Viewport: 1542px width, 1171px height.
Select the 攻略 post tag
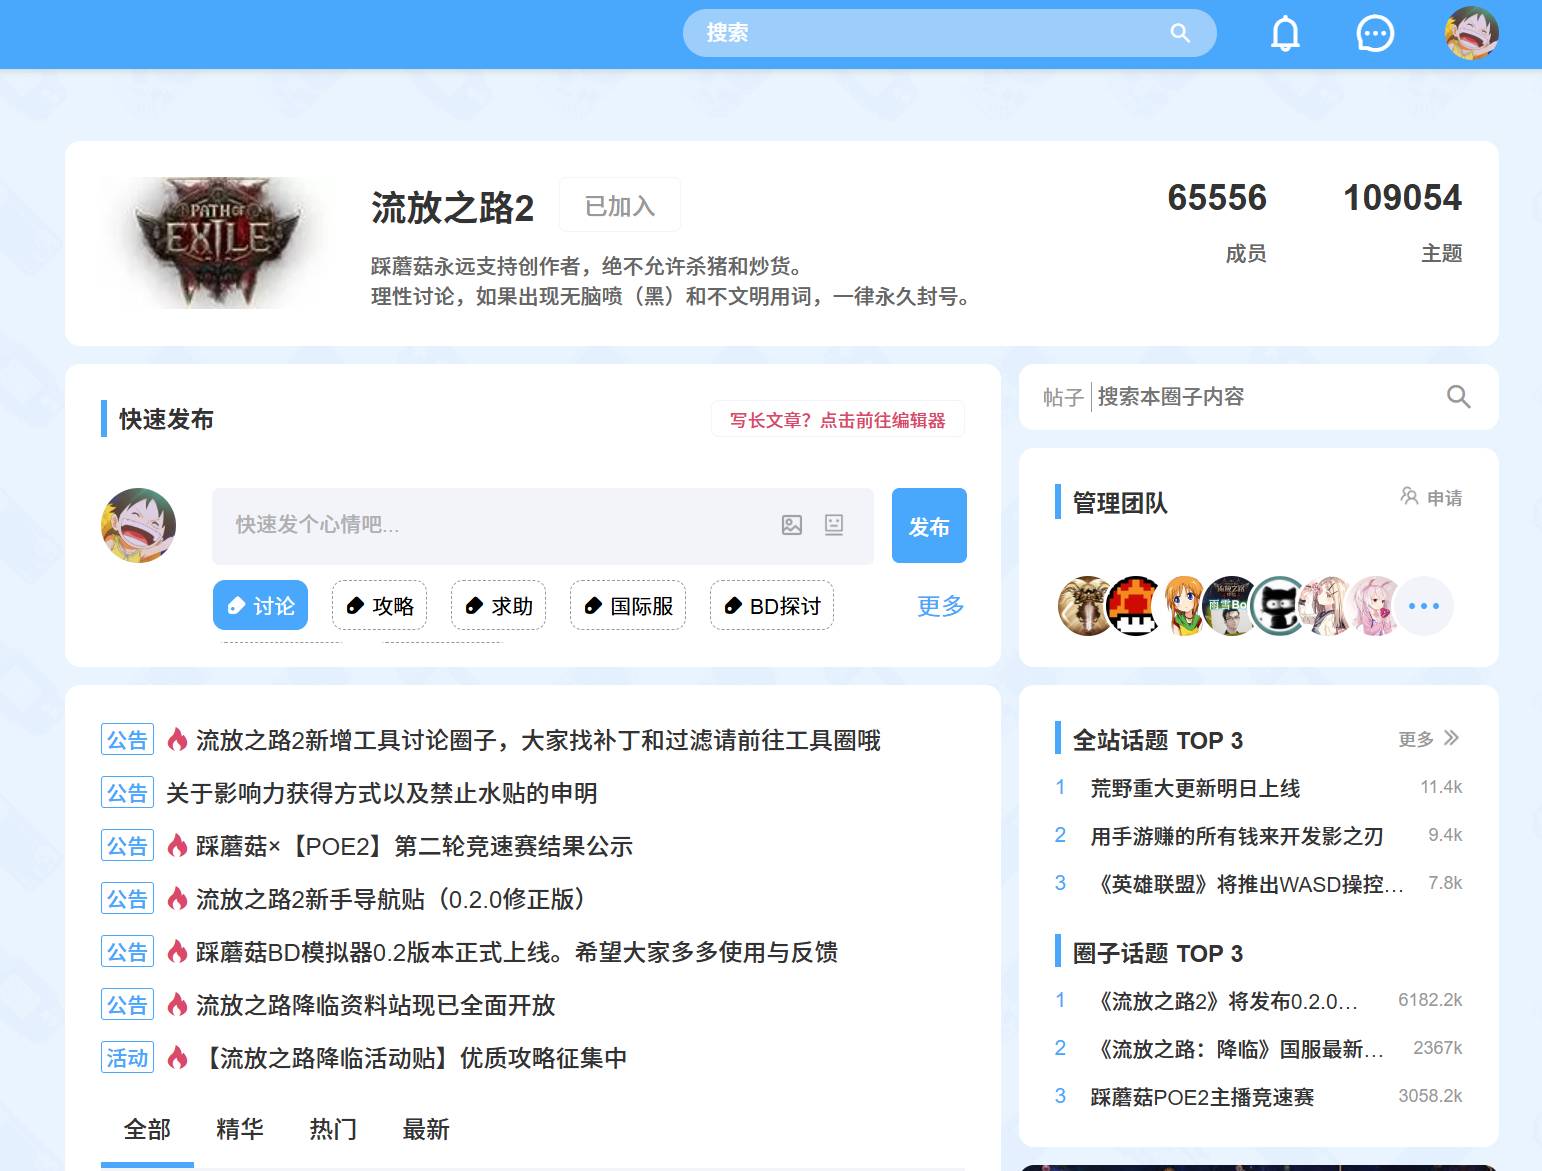point(379,606)
